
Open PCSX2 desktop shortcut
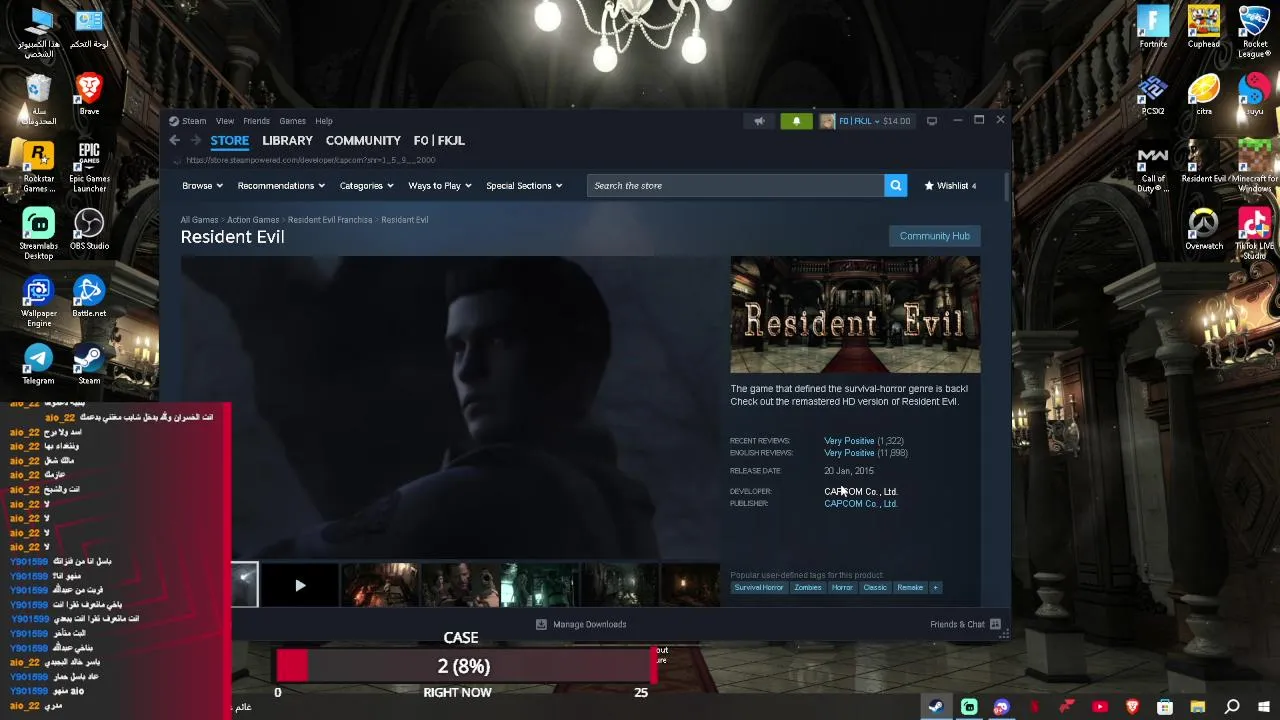point(1153,95)
